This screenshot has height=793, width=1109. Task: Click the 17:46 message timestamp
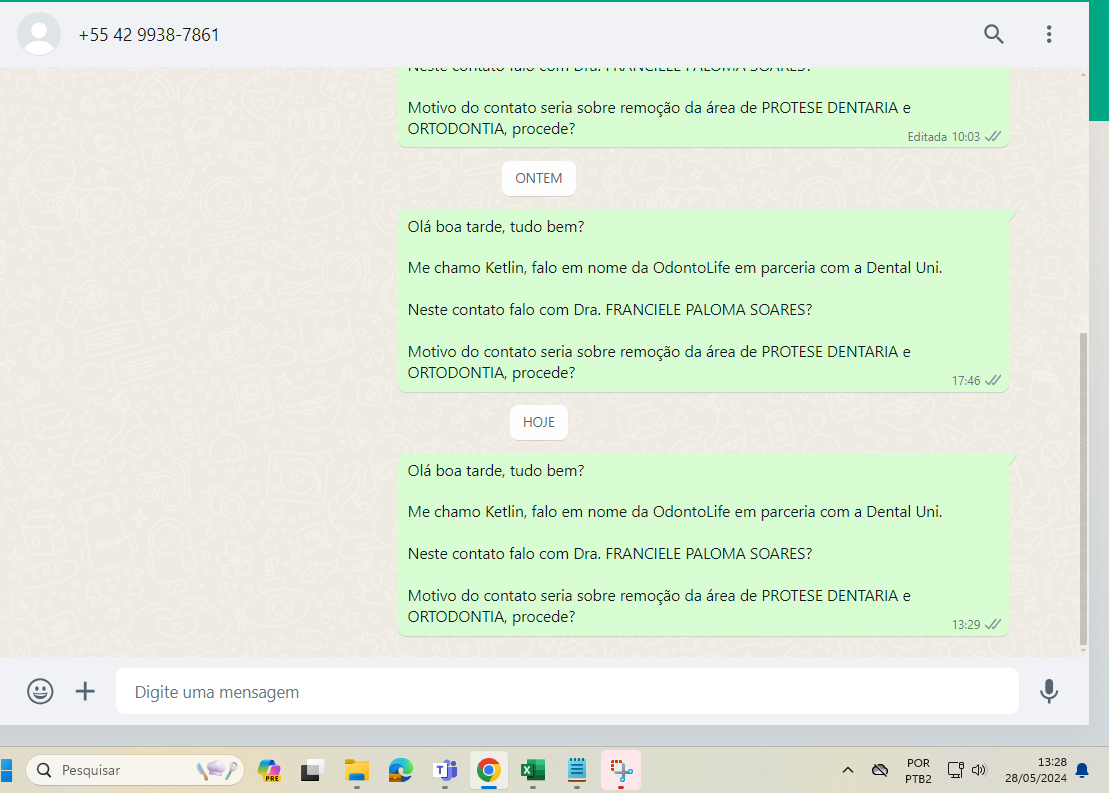pyautogui.click(x=965, y=381)
